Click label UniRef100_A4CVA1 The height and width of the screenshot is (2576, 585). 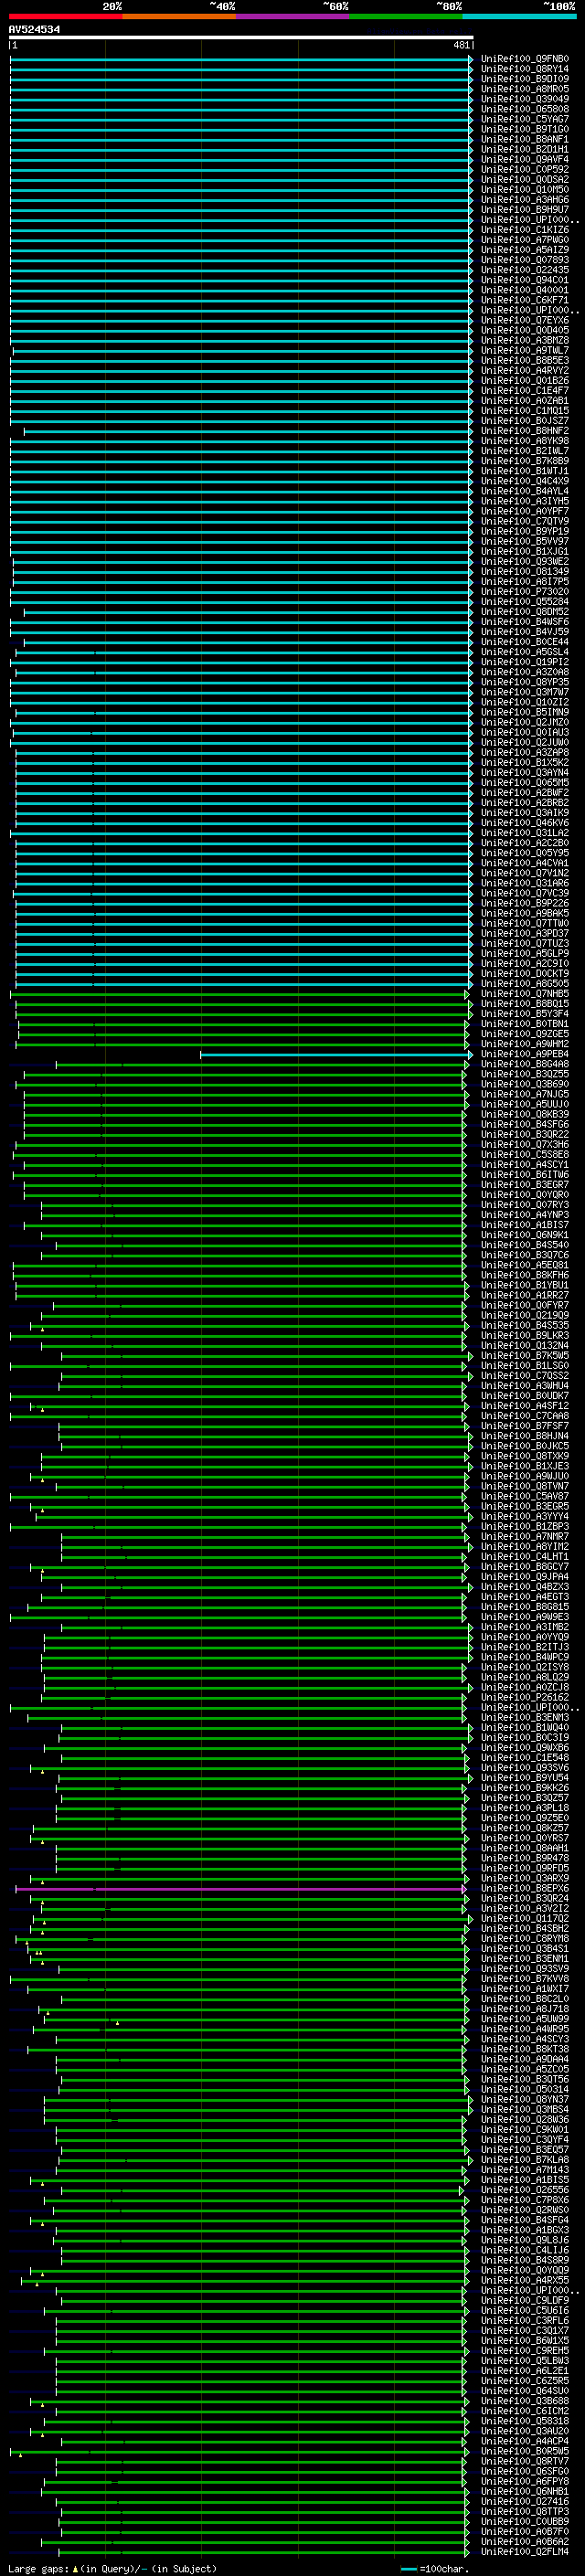point(525,863)
